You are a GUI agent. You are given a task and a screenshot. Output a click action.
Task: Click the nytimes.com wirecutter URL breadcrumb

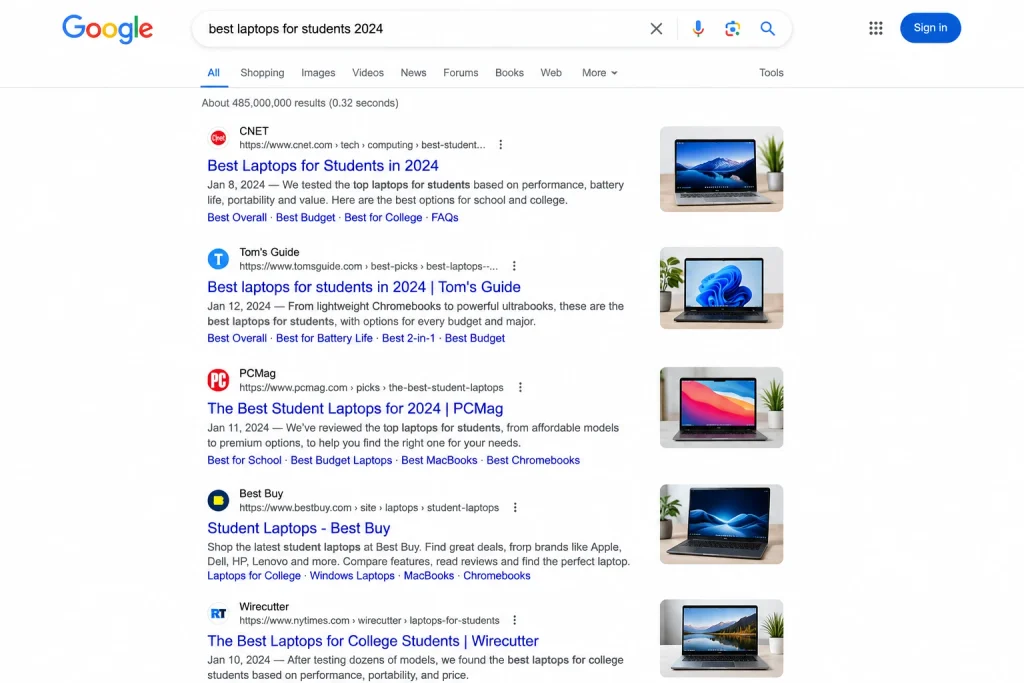click(x=369, y=621)
